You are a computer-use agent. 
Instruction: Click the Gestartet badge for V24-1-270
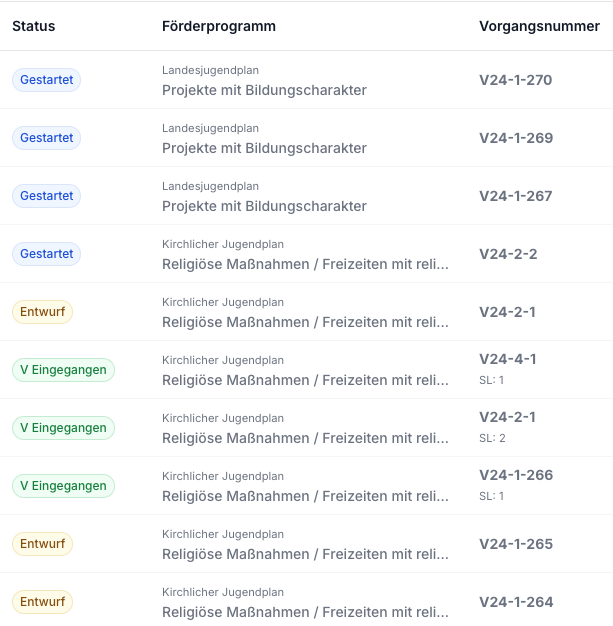[46, 80]
